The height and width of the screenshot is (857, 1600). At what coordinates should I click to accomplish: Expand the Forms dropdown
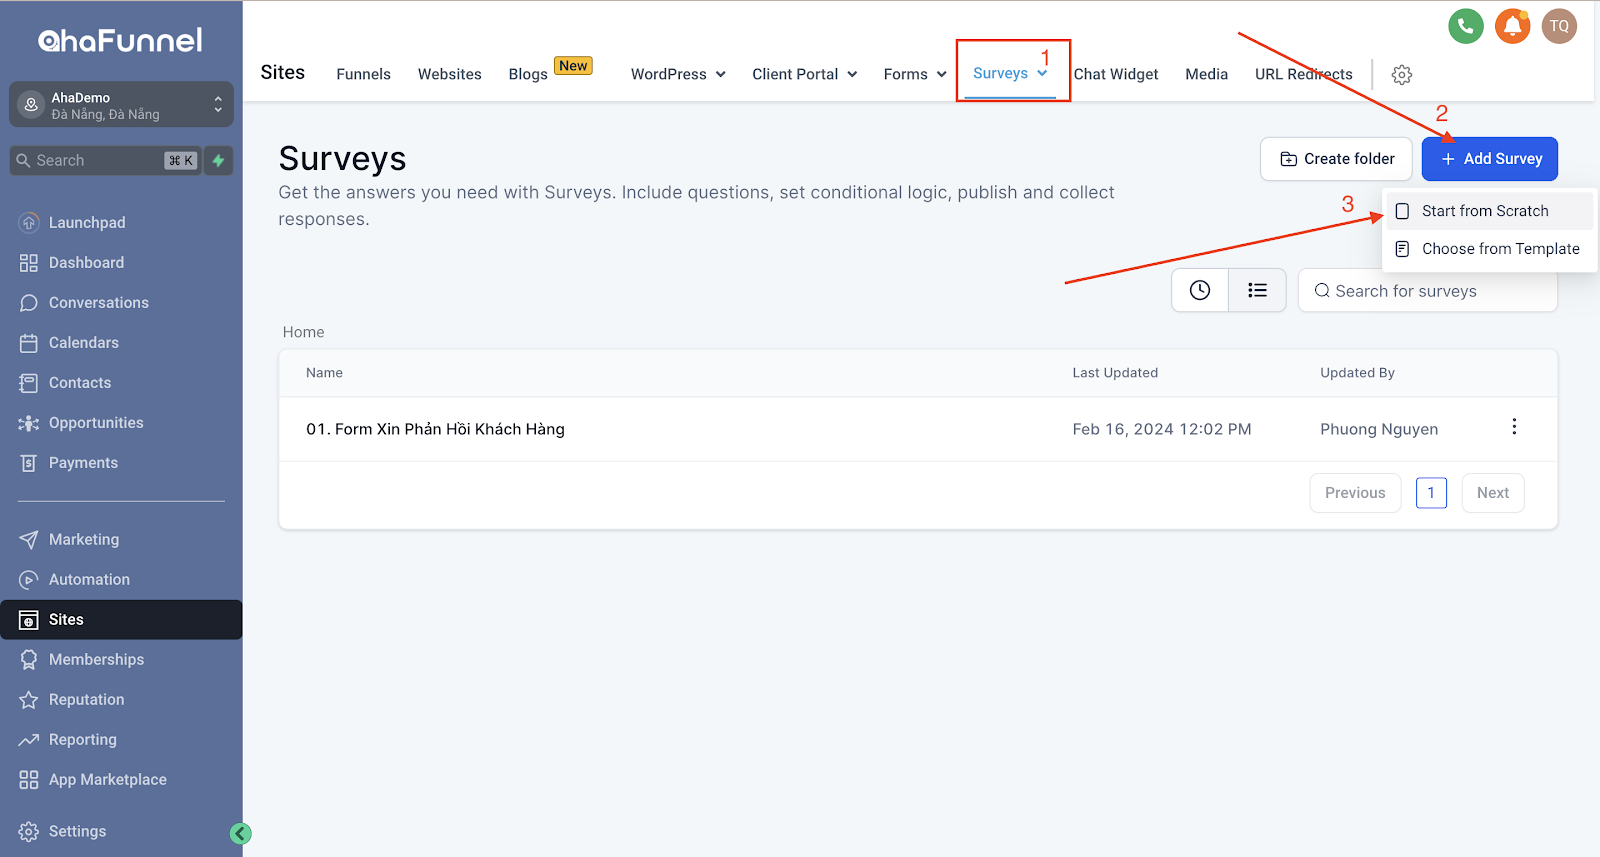tap(914, 74)
